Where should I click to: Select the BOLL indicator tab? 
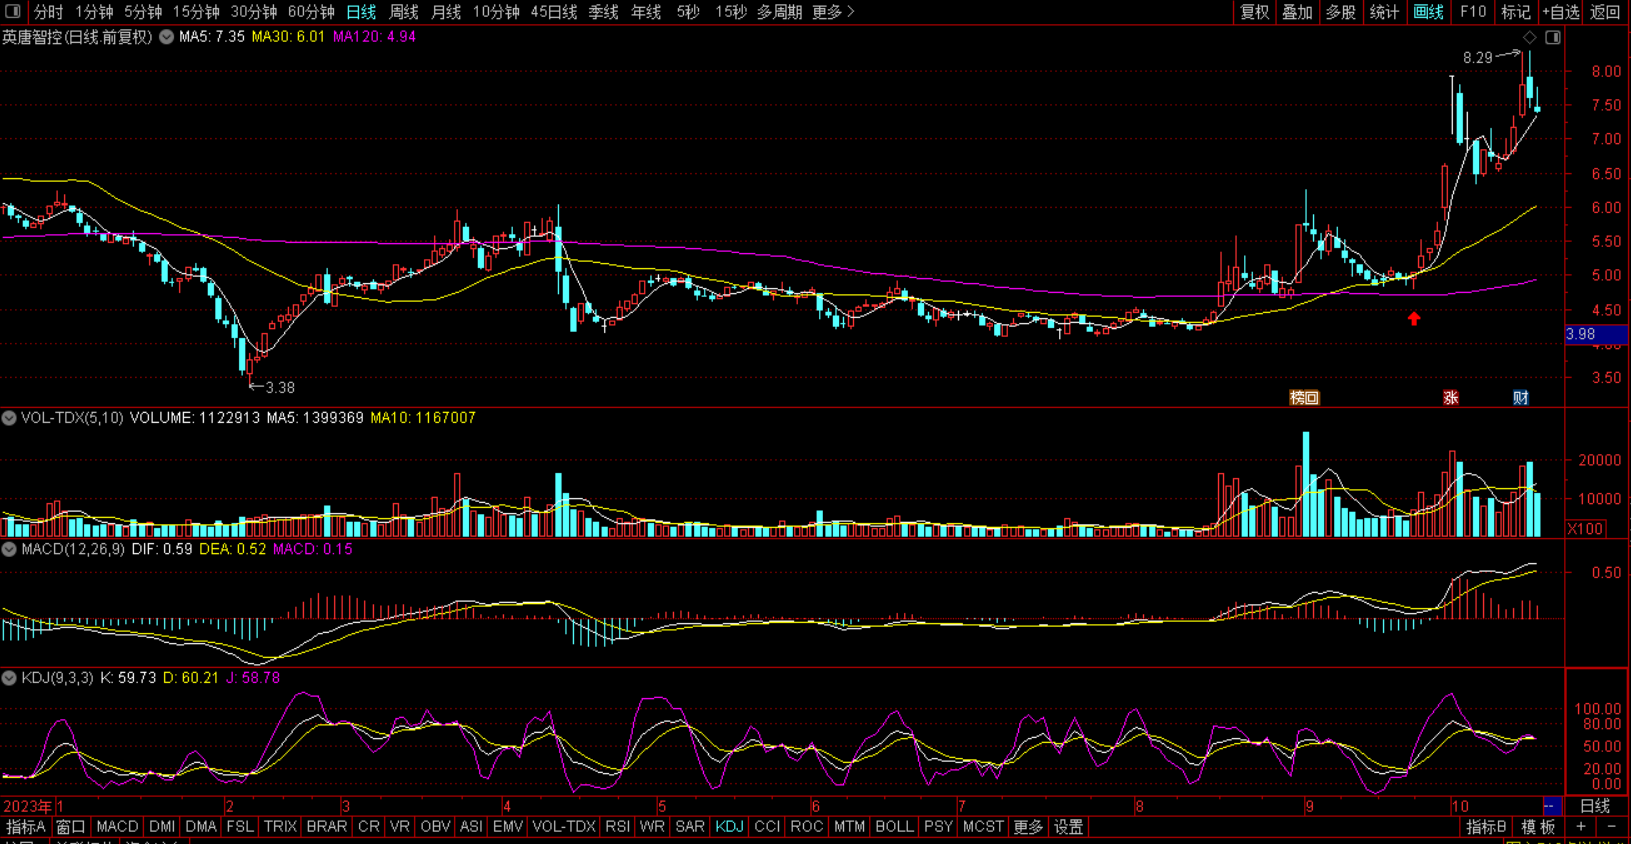894,827
